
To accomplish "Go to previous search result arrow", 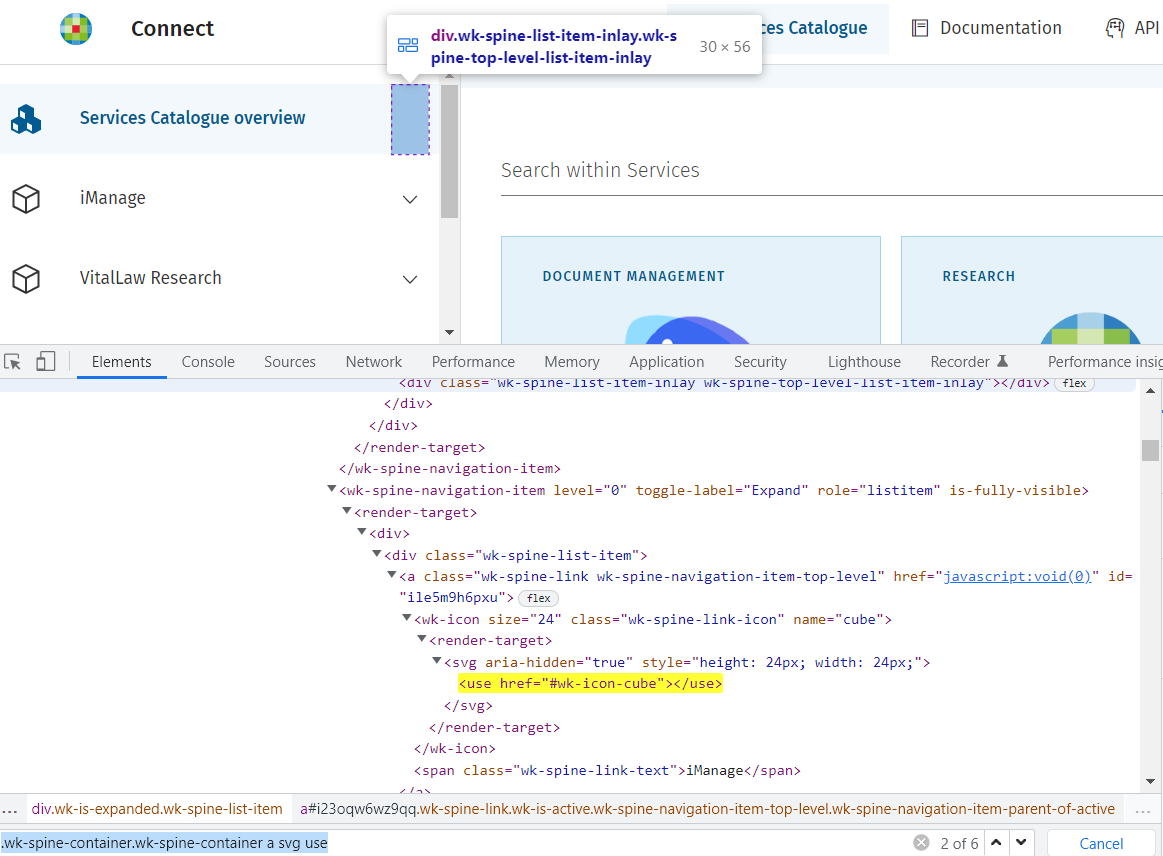I will pos(996,843).
